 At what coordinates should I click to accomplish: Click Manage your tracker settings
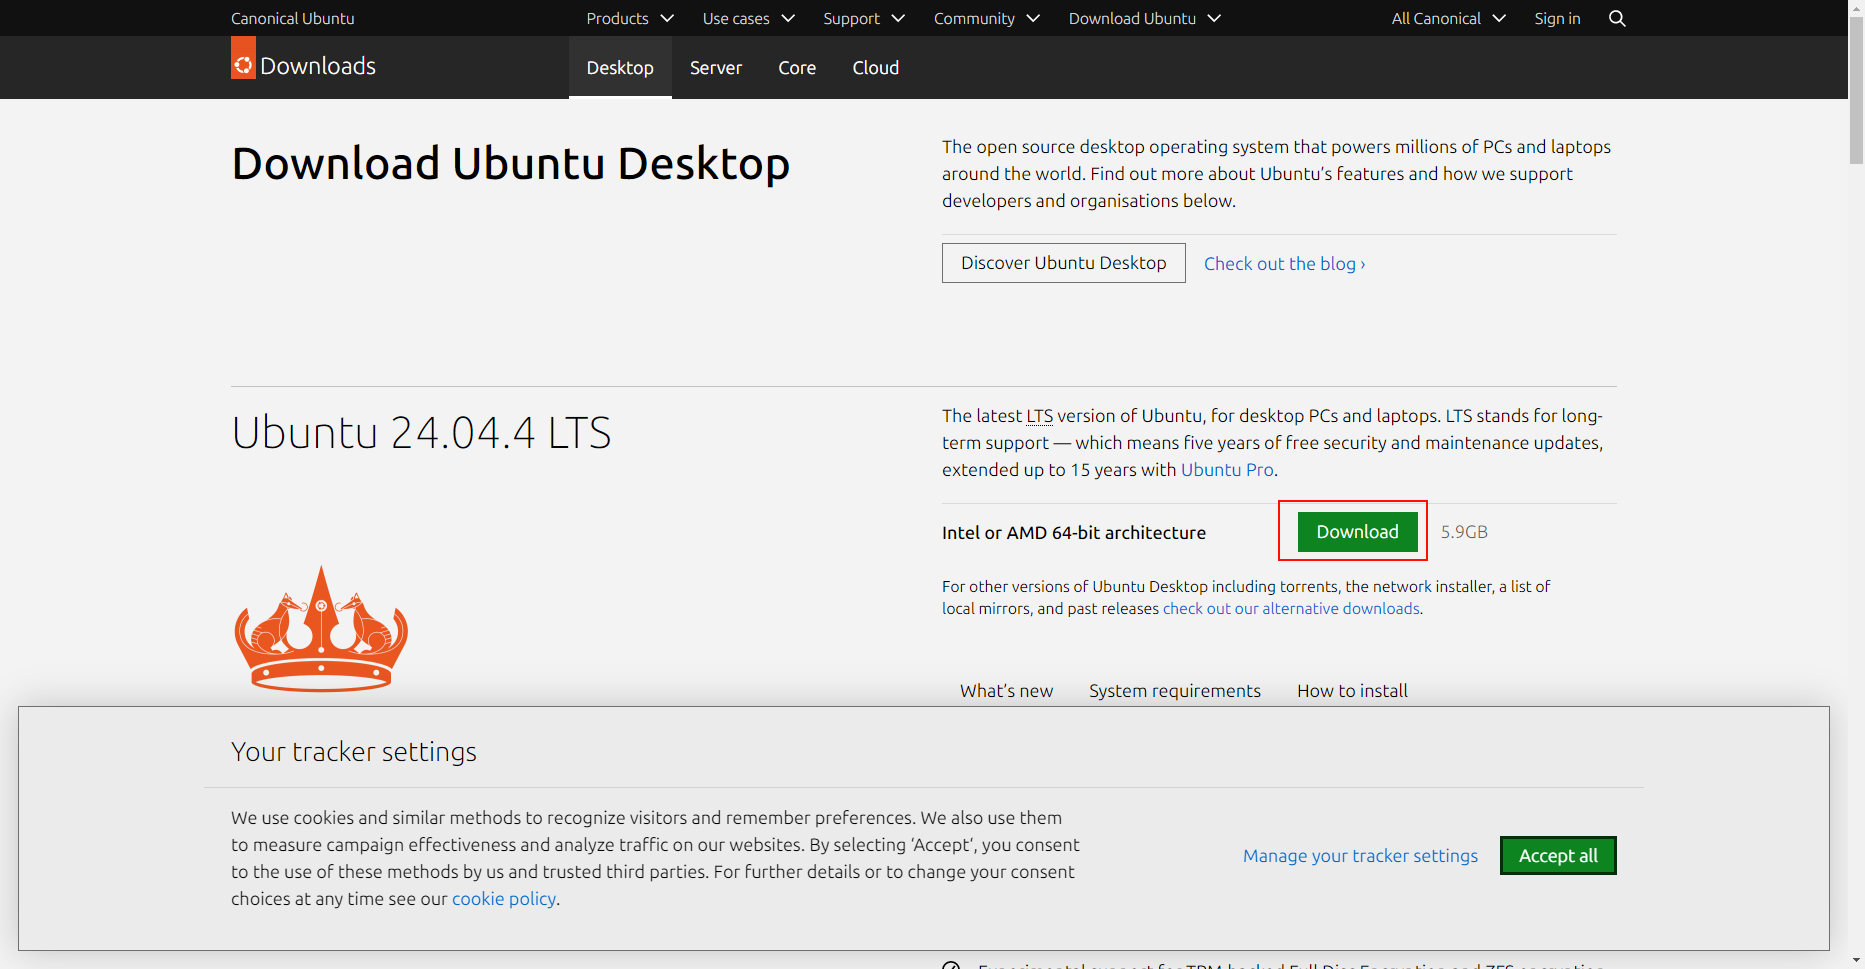(x=1360, y=856)
